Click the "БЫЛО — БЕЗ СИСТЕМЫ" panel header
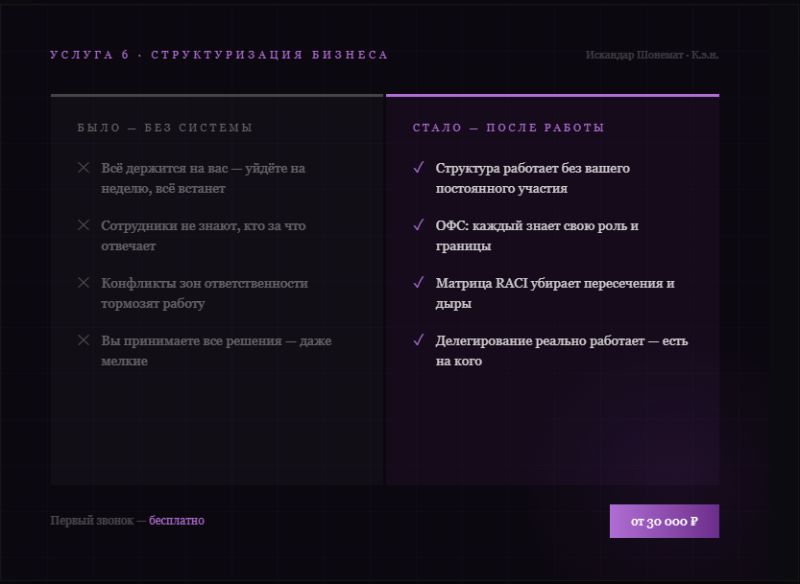 165,128
